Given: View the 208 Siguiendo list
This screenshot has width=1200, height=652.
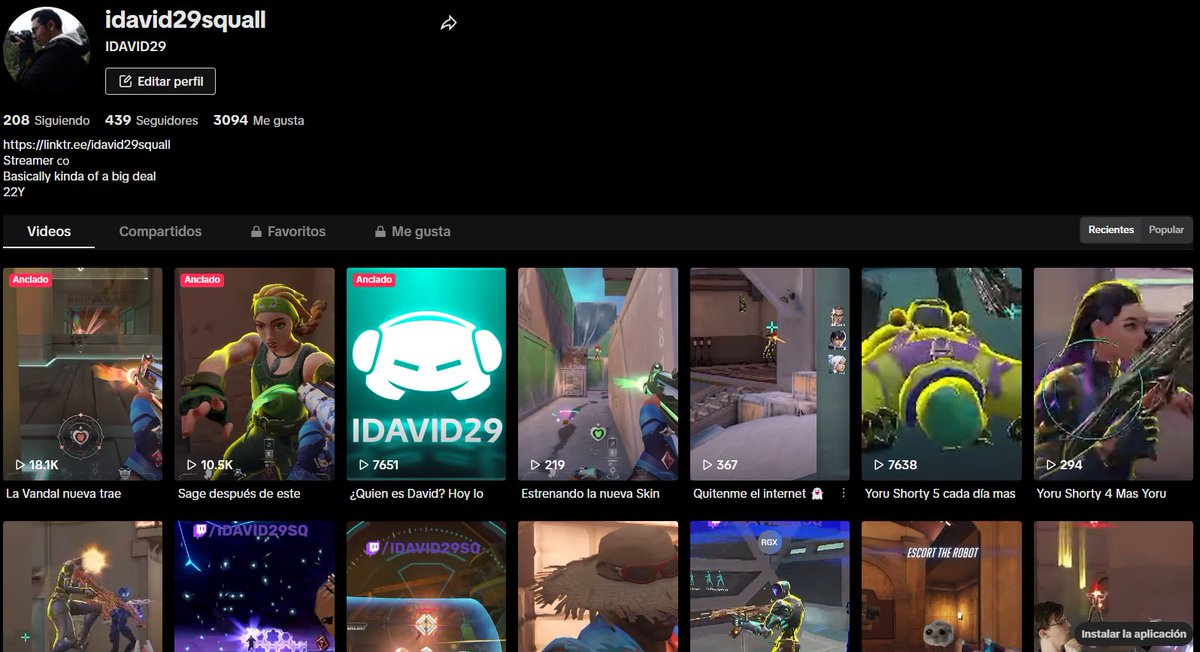Looking at the screenshot, I should tap(46, 120).
